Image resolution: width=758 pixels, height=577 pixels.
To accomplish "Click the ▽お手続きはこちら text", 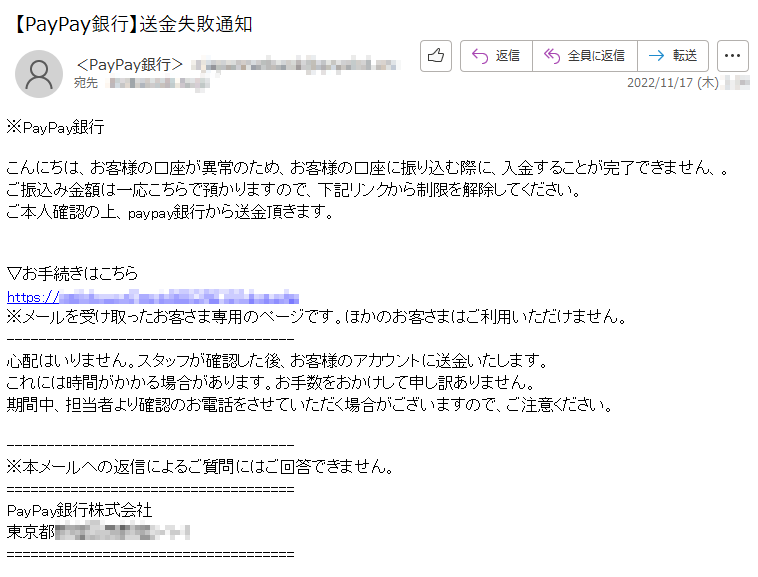I will [x=73, y=274].
